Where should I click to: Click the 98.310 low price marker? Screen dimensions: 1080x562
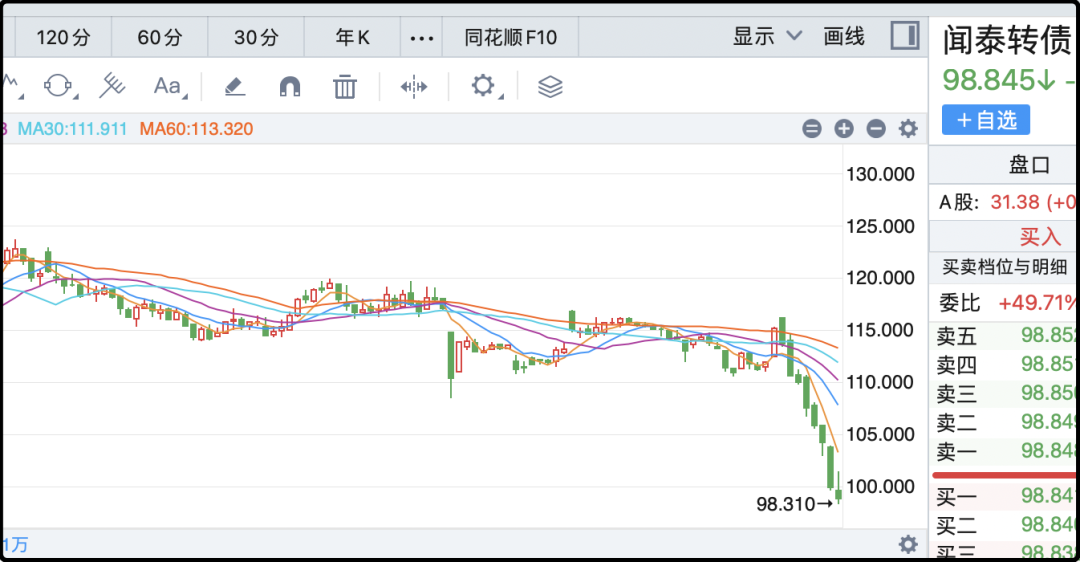click(x=794, y=505)
